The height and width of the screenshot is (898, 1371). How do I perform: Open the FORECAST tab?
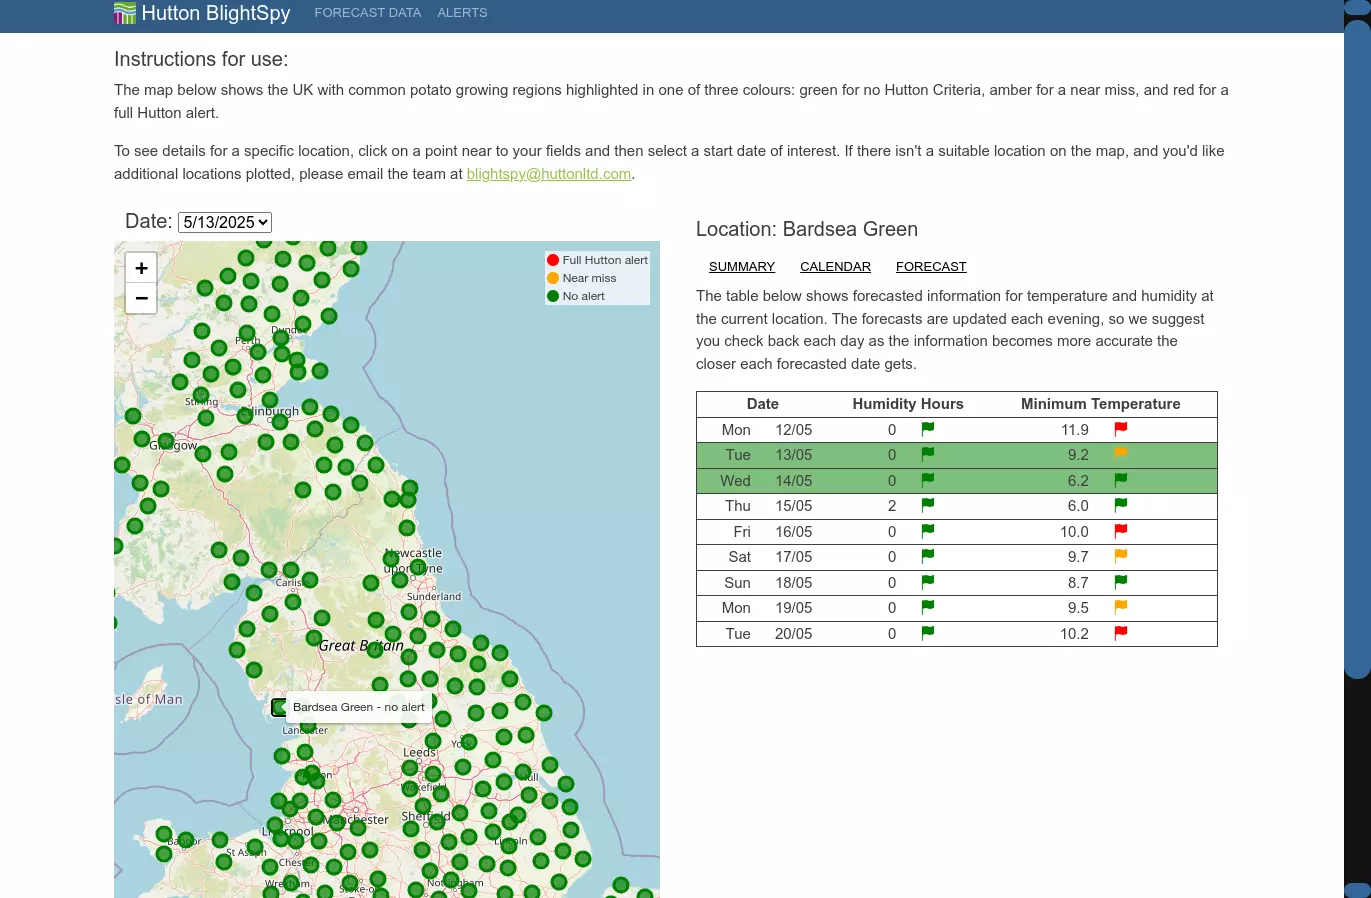coord(931,267)
